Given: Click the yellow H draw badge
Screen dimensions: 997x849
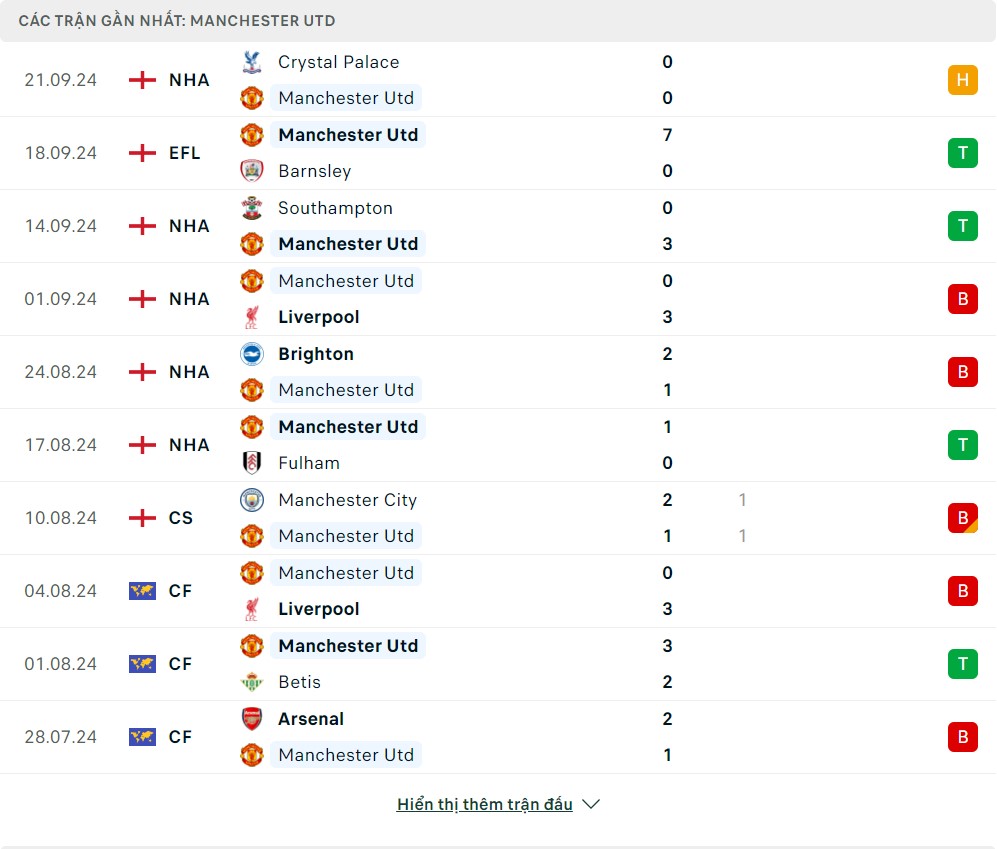Looking at the screenshot, I should coord(962,80).
